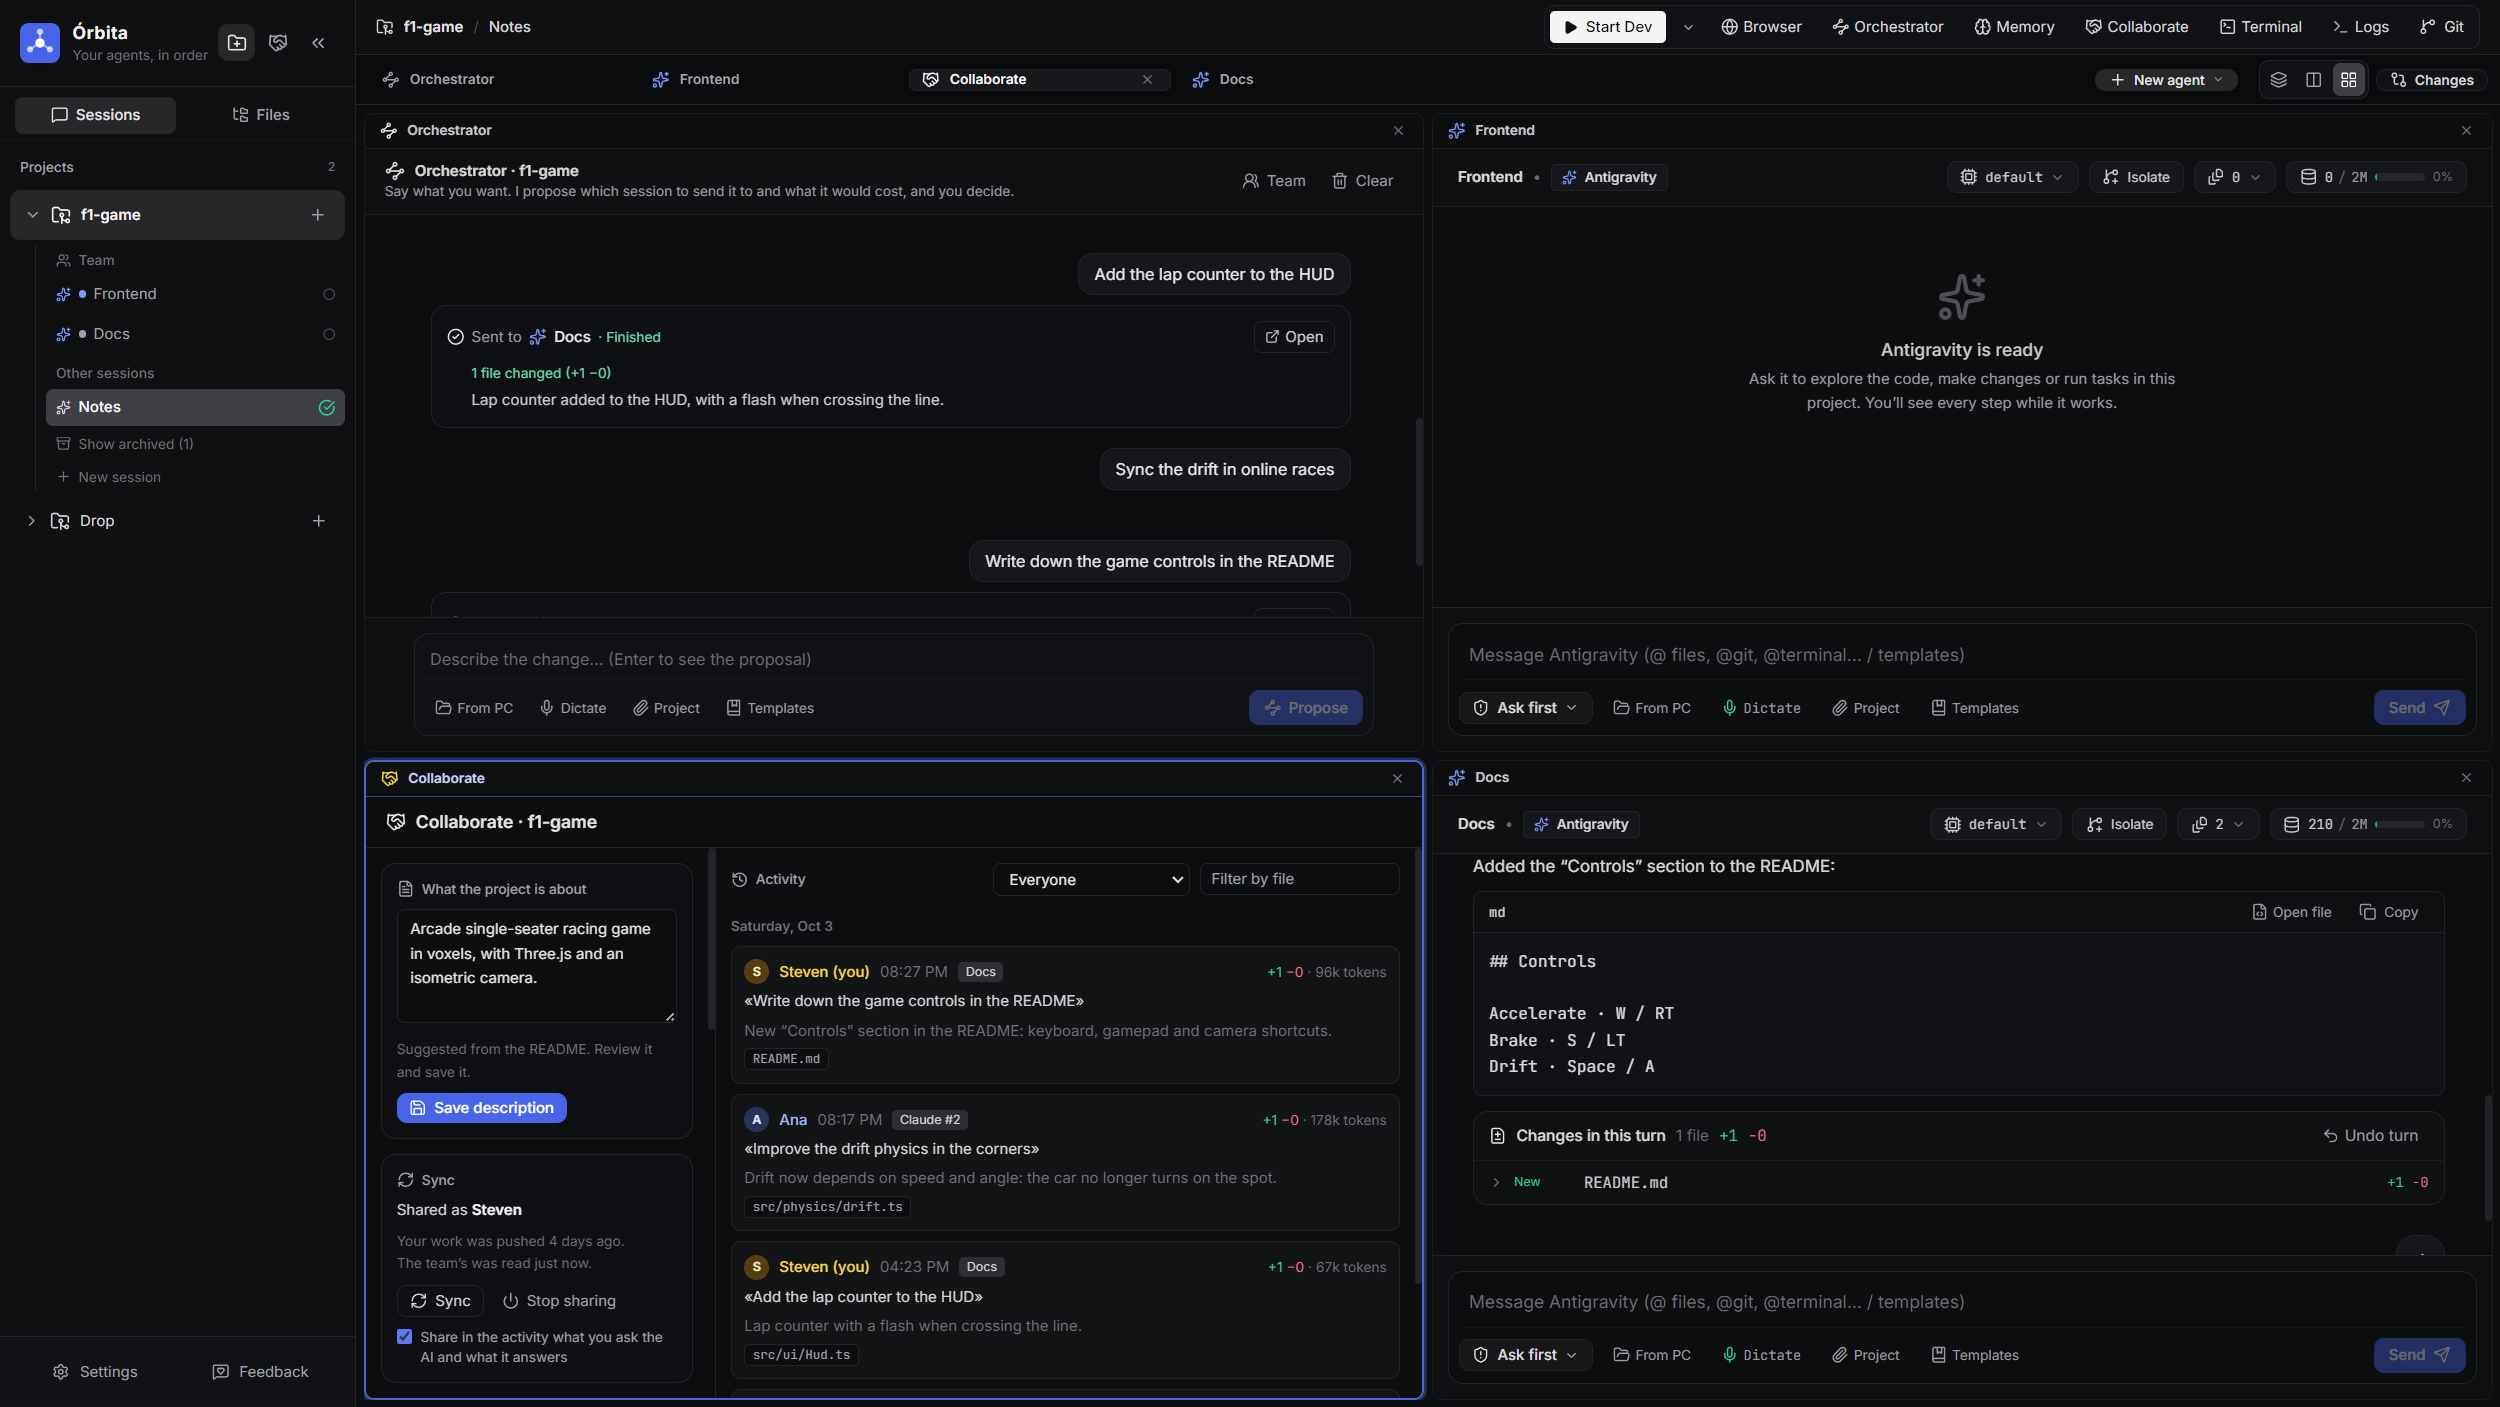Open the Ask first dropdown in Docs panel
2500x1407 pixels.
(1526, 1355)
